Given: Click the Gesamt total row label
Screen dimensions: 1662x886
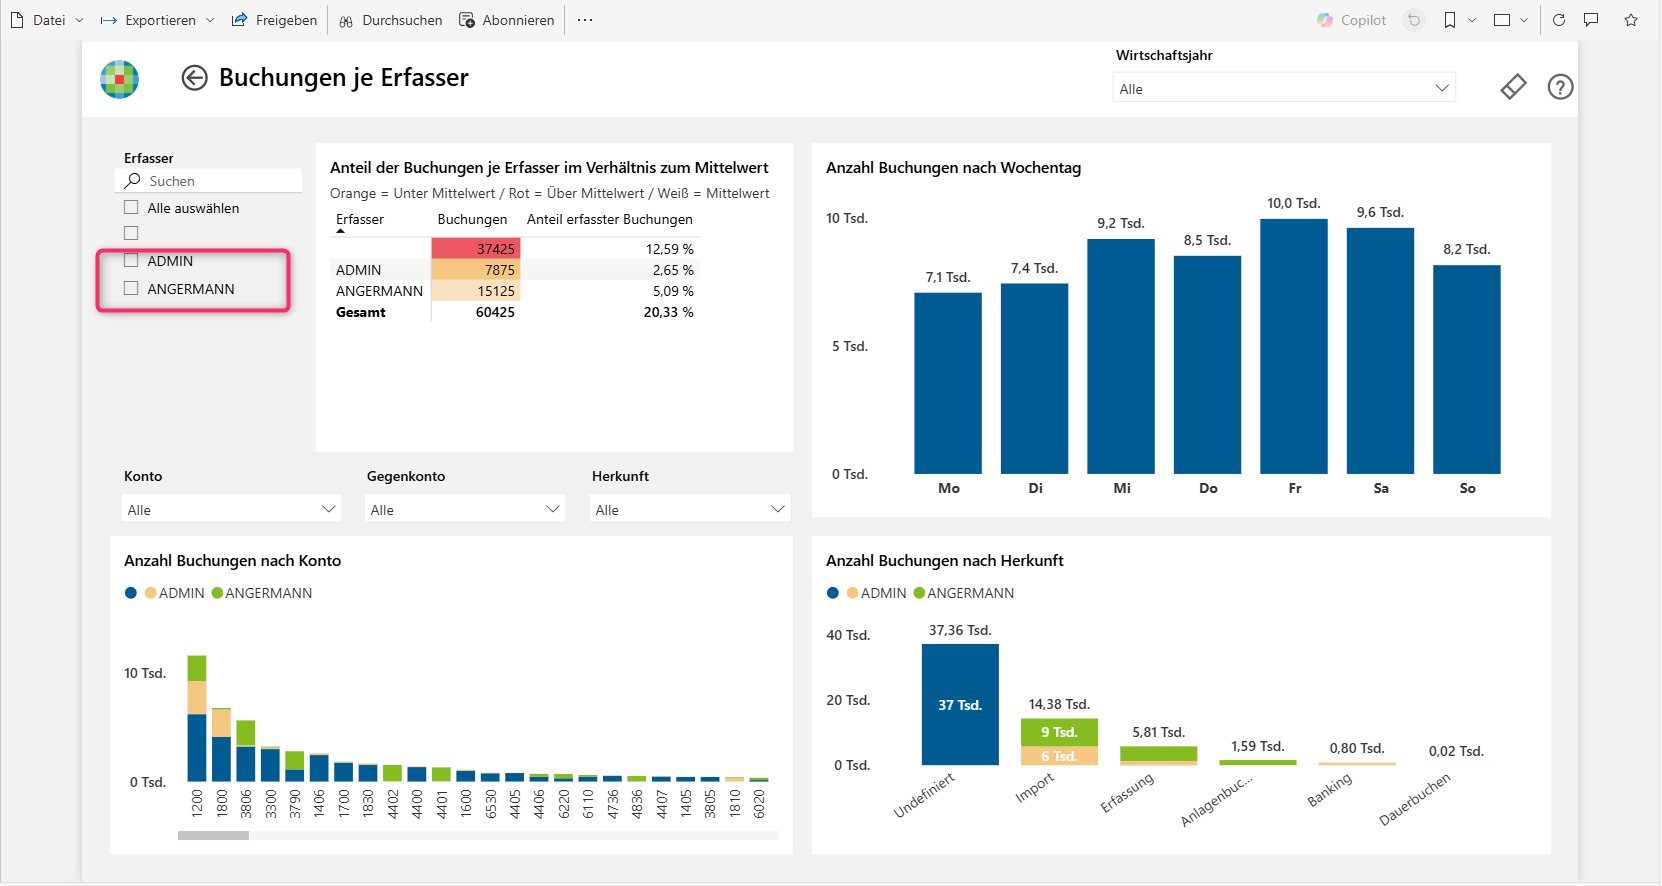Looking at the screenshot, I should [x=361, y=312].
